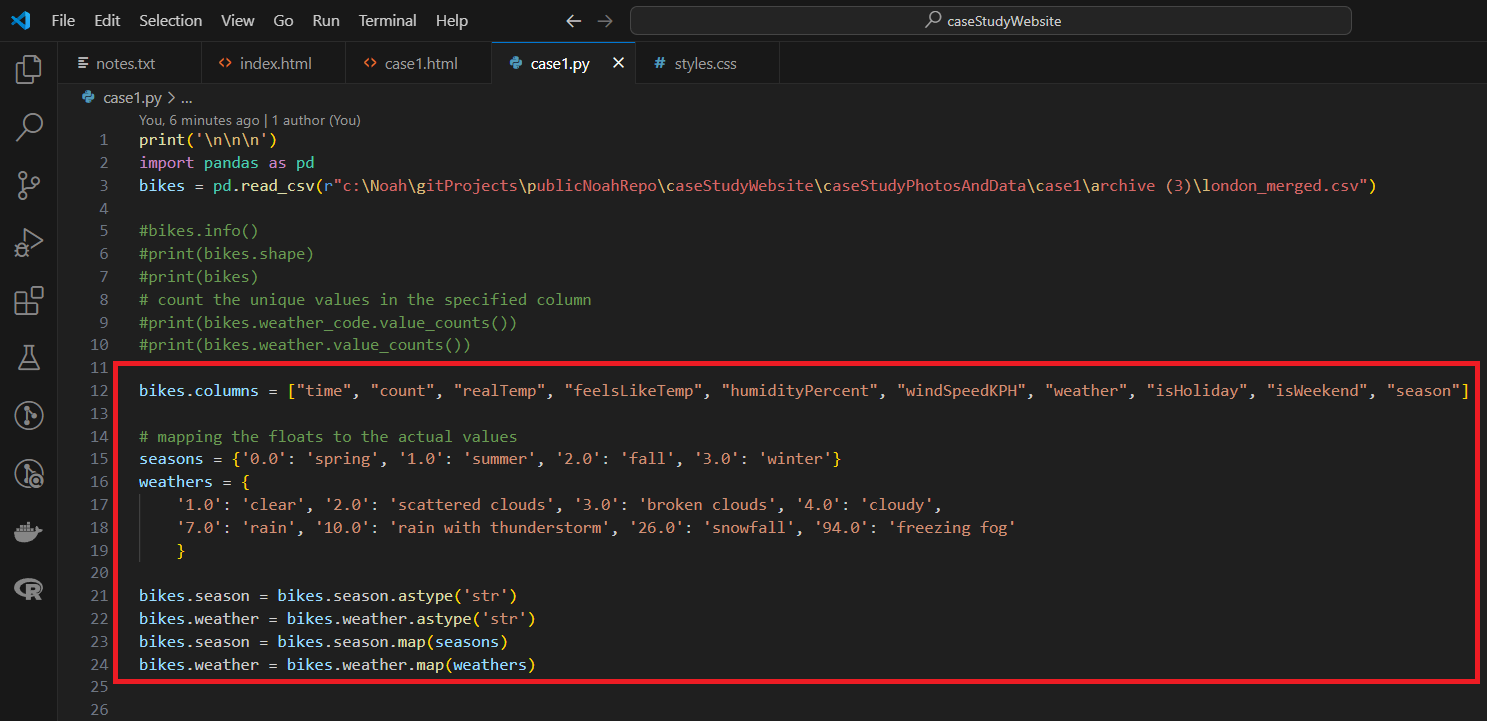The image size is (1487, 721).
Task: Open the Edit menu
Action: point(107,20)
